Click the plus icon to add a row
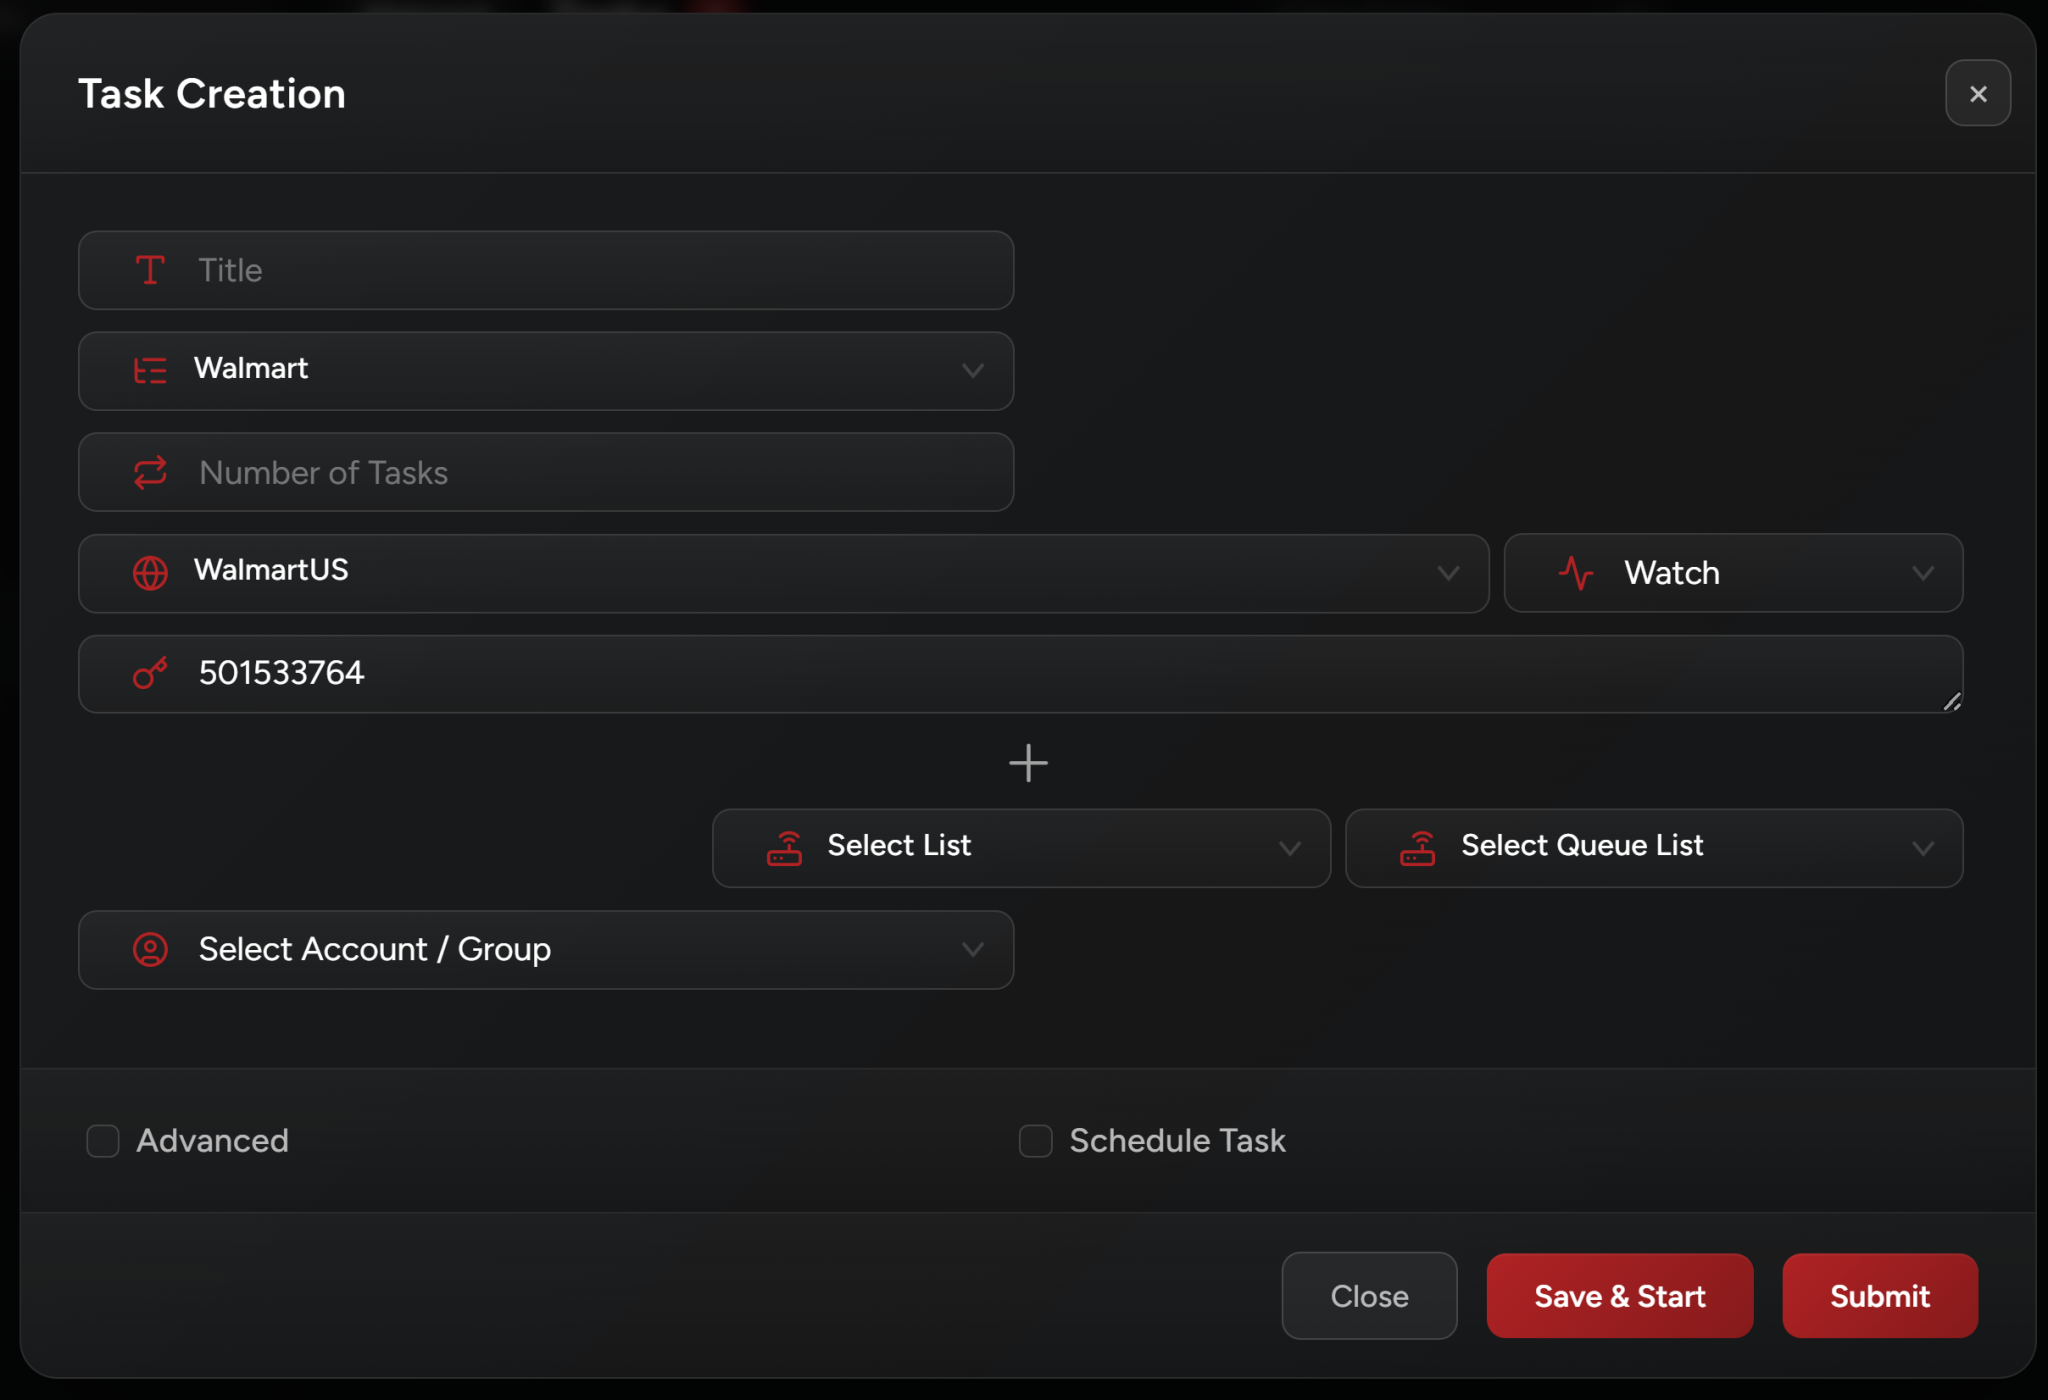Screen dimensions: 2048x1400 (1028, 763)
